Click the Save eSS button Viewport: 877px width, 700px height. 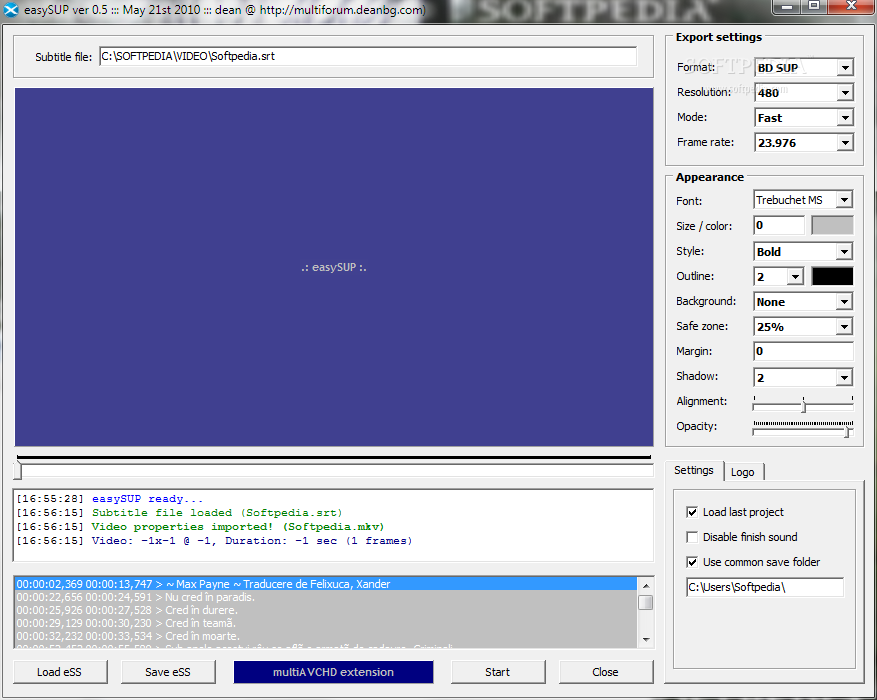pos(168,672)
